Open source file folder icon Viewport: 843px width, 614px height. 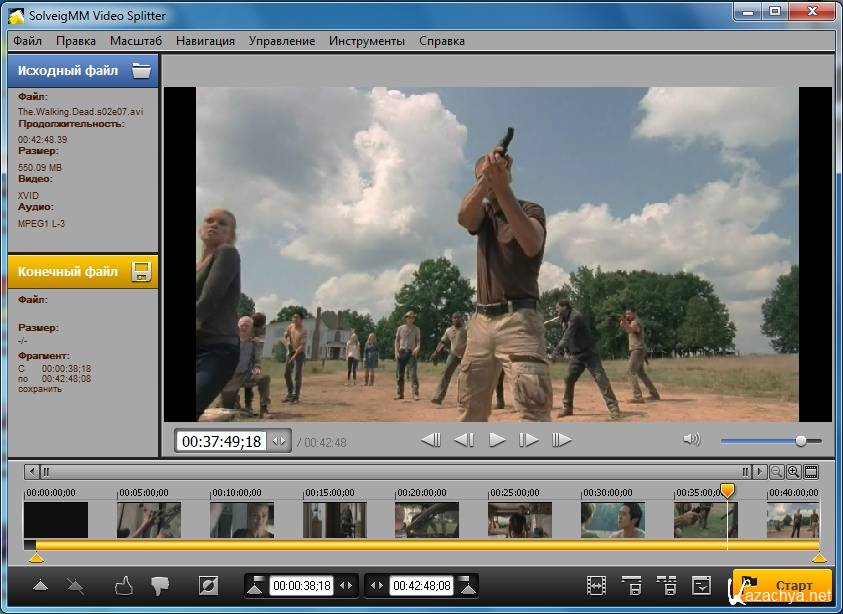(x=141, y=71)
